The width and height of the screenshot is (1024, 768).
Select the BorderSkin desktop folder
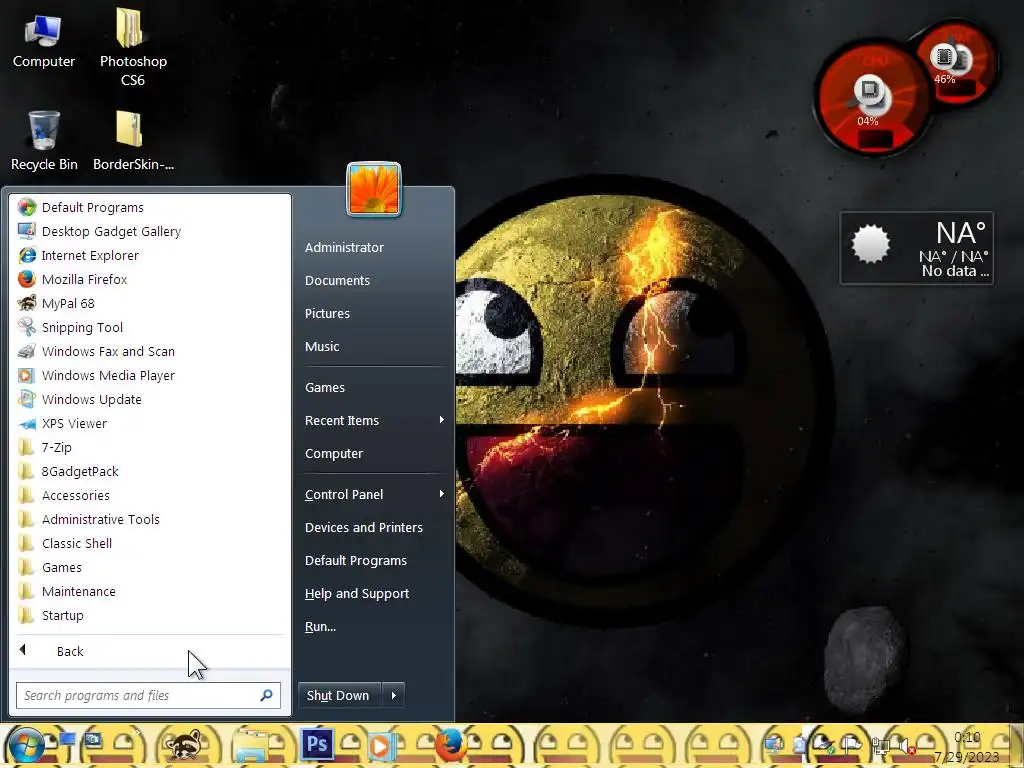(133, 140)
